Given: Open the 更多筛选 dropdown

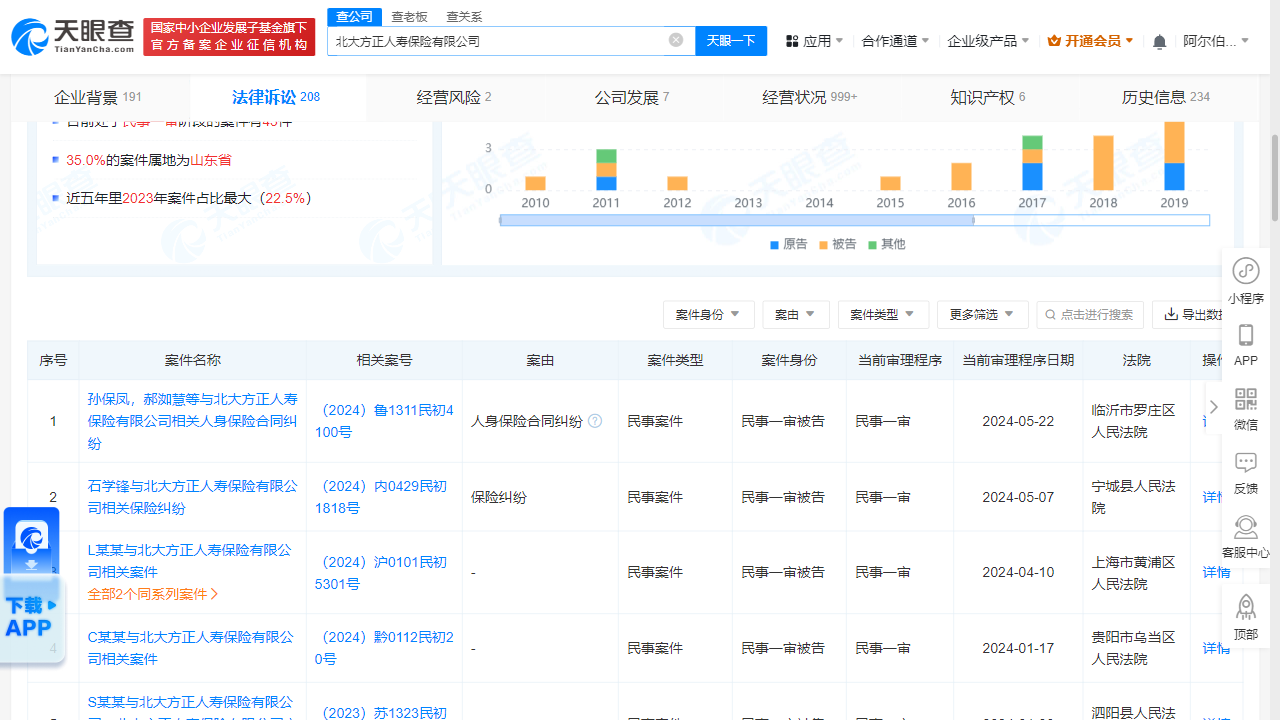Looking at the screenshot, I should (x=982, y=314).
